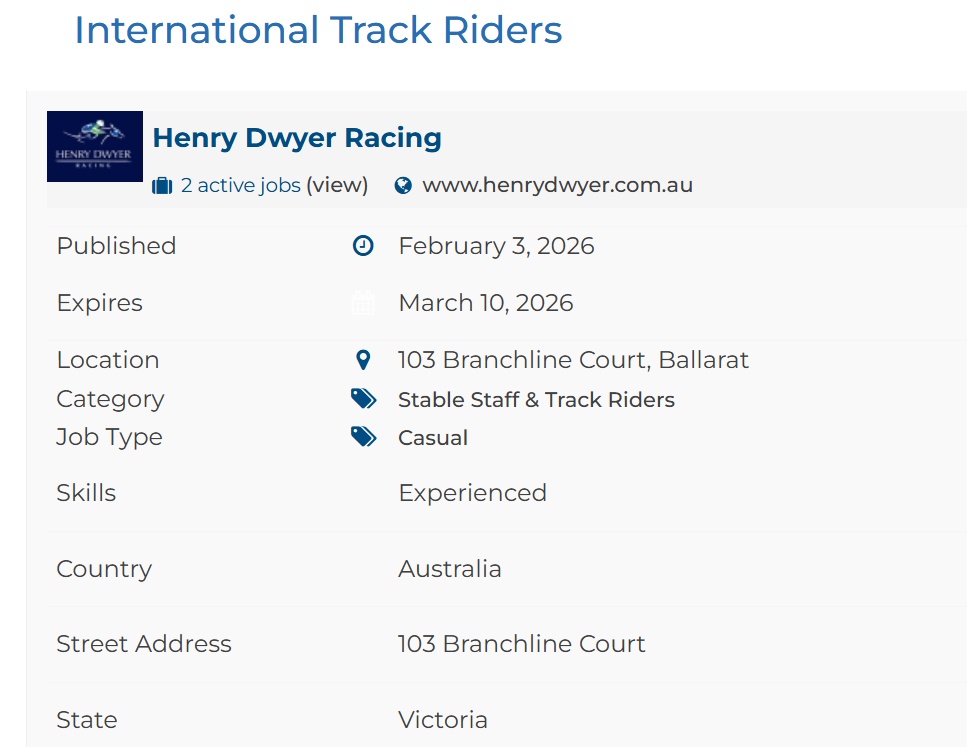Click the (view) jobs link
The height and width of the screenshot is (747, 967).
pyautogui.click(x=337, y=185)
